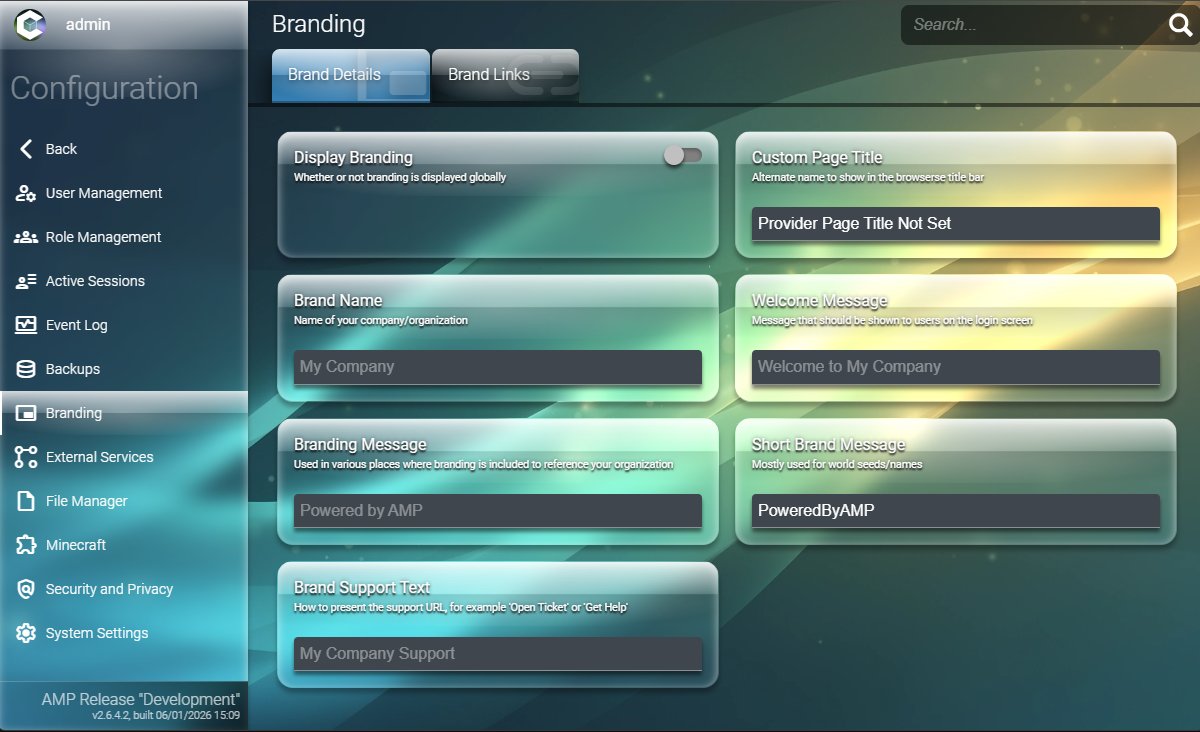
Task: Click the External Services nodes icon
Action: (x=26, y=457)
